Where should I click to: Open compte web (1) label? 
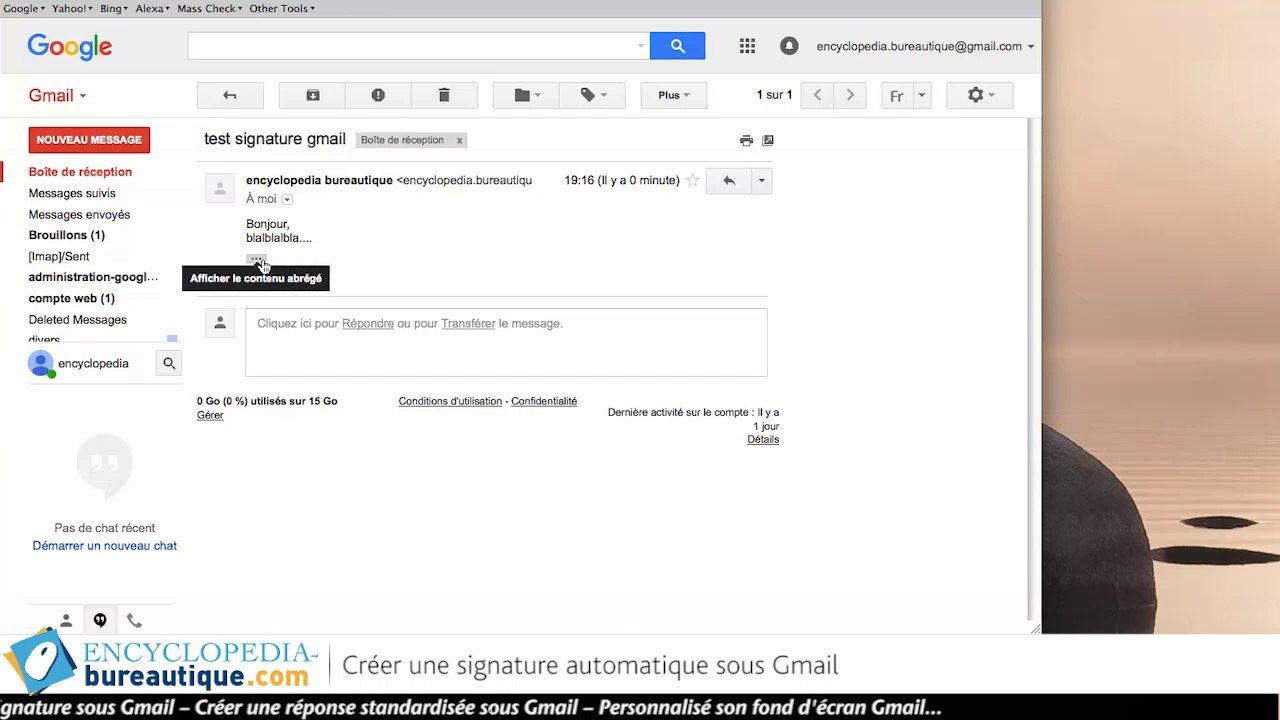click(71, 298)
